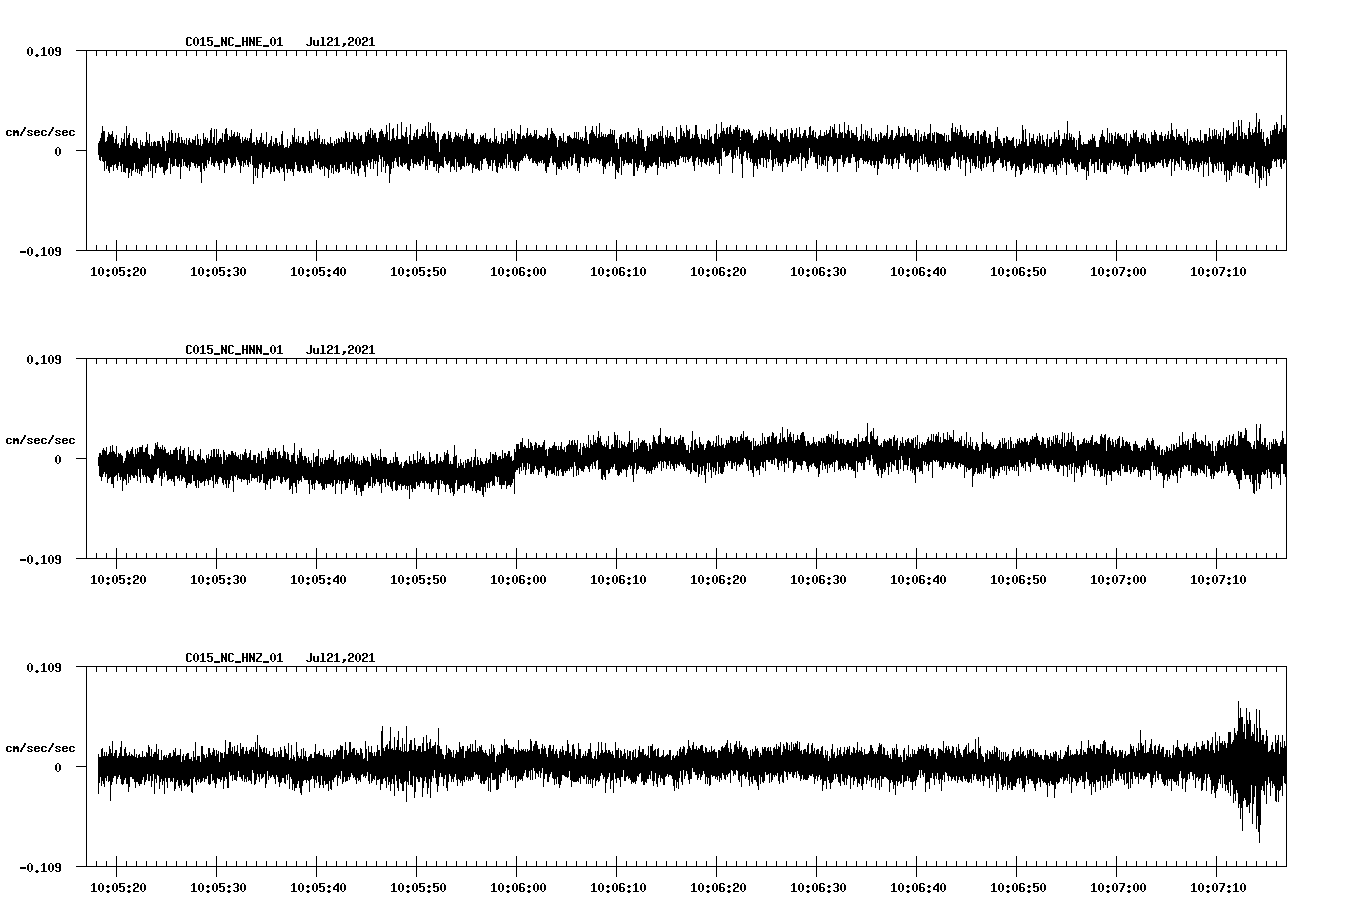
Task: Select the Jul21,2021 date beside the HNN title
Action: tap(341, 350)
